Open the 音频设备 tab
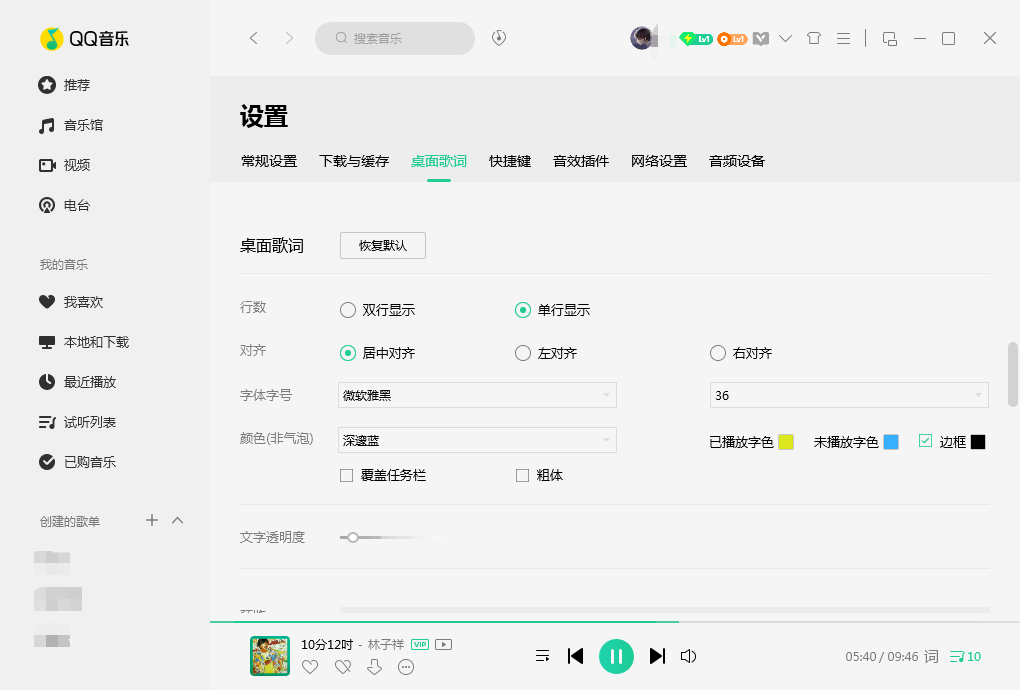 pyautogui.click(x=737, y=161)
